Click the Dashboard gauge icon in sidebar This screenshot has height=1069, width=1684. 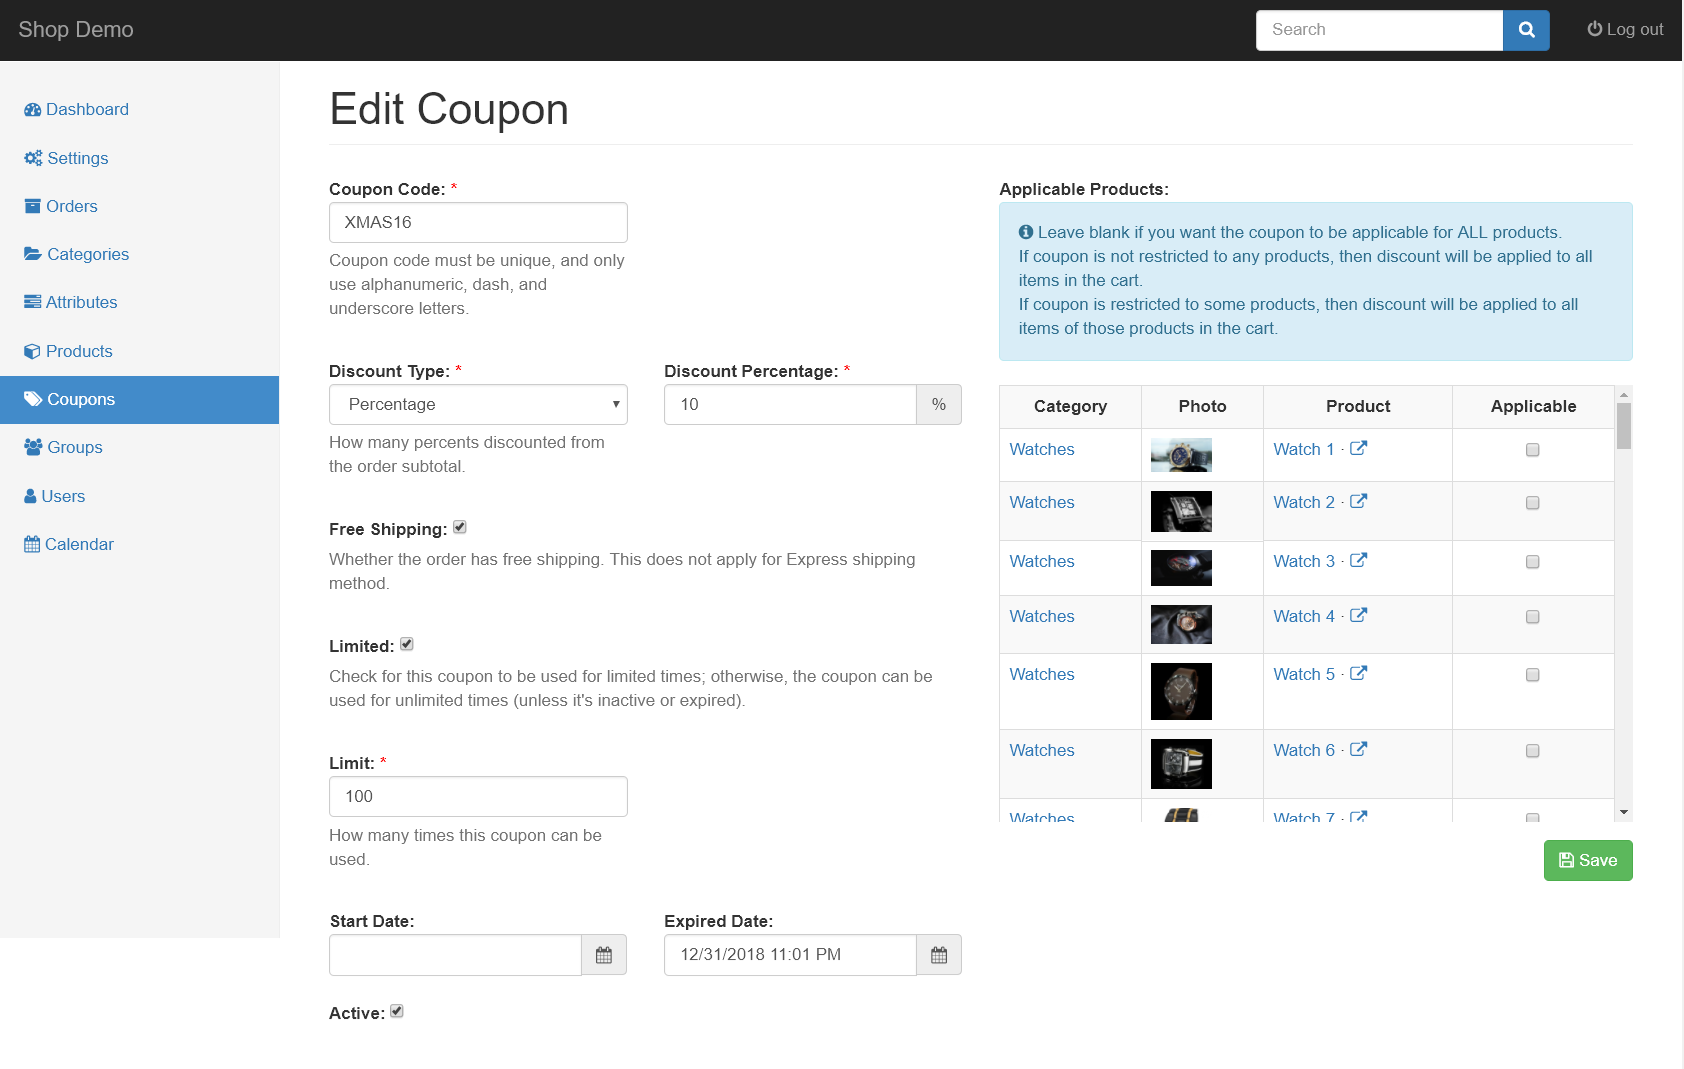[33, 110]
